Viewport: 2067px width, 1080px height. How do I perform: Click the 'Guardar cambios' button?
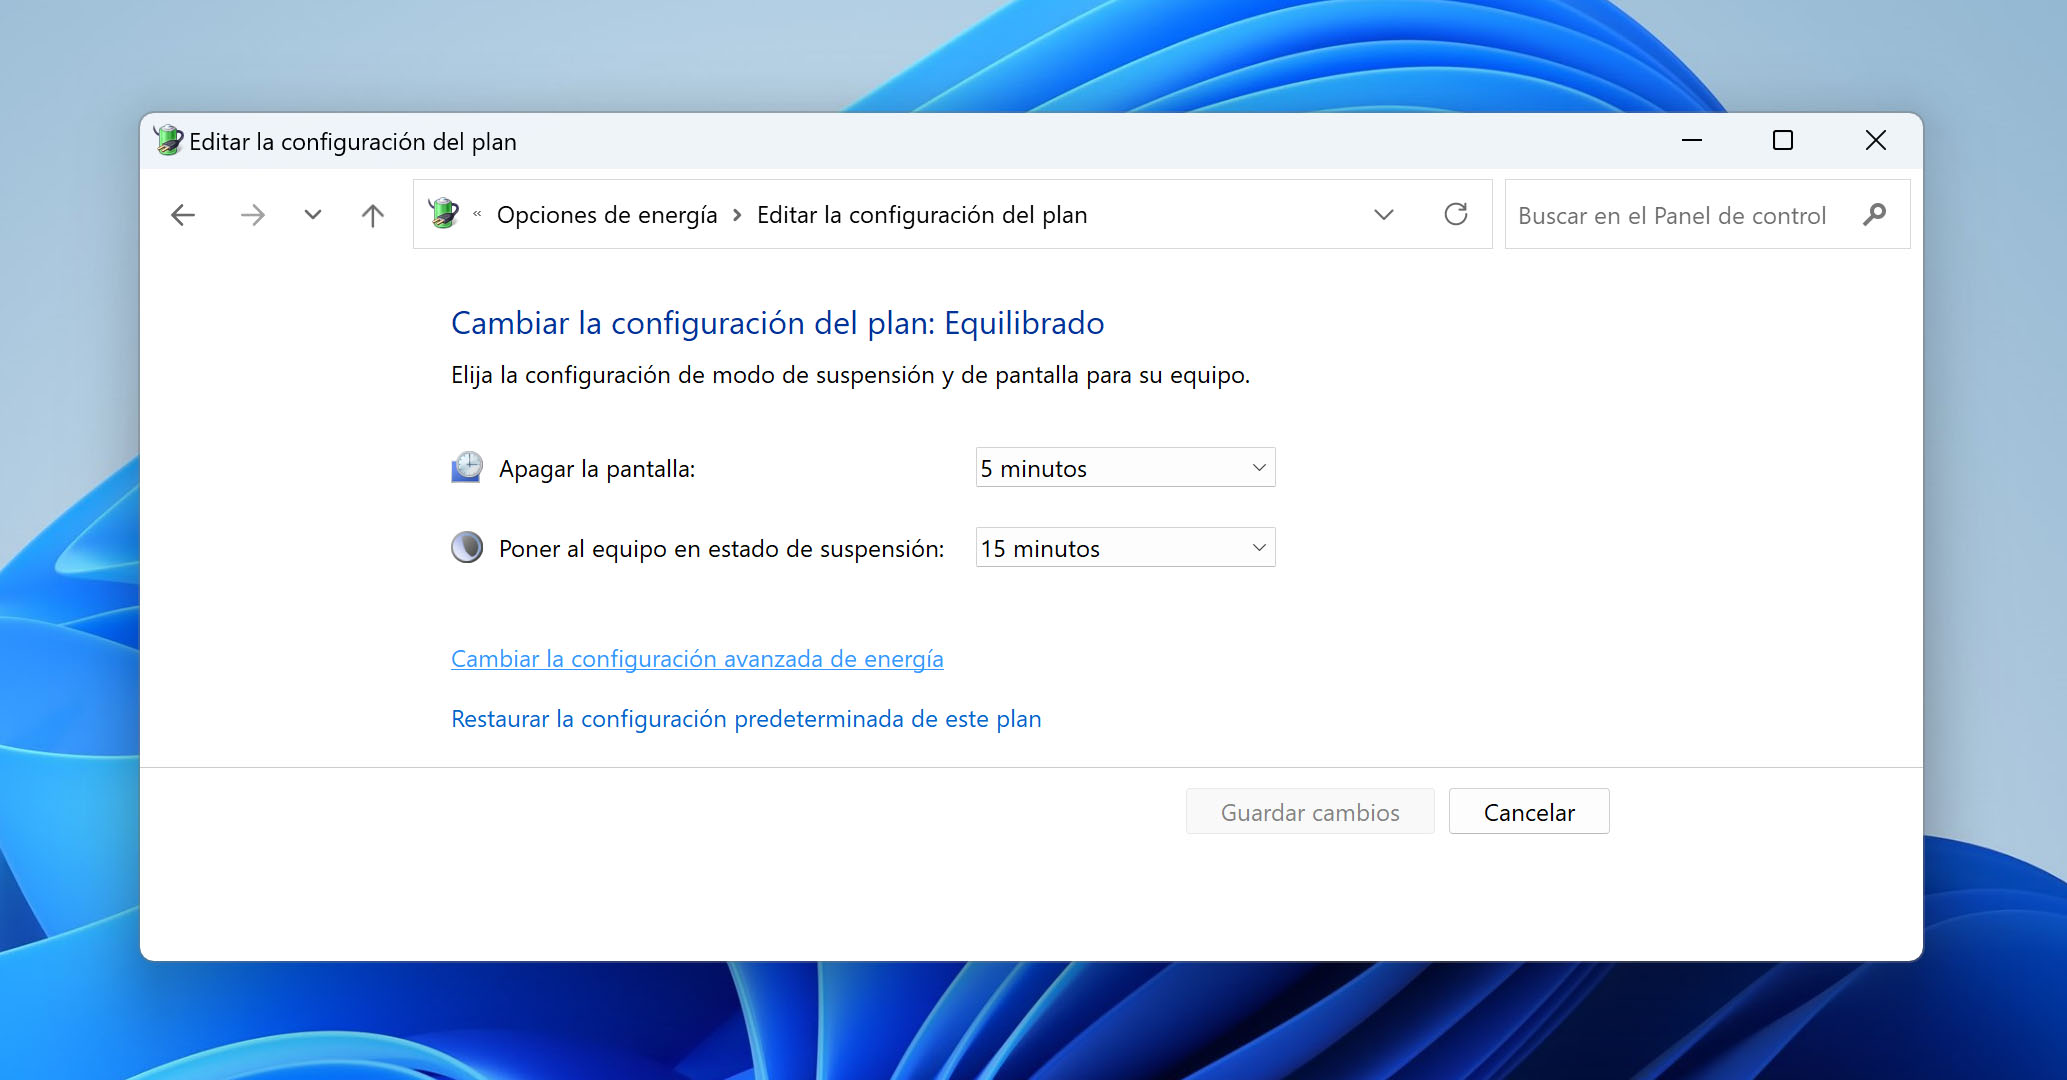point(1310,812)
